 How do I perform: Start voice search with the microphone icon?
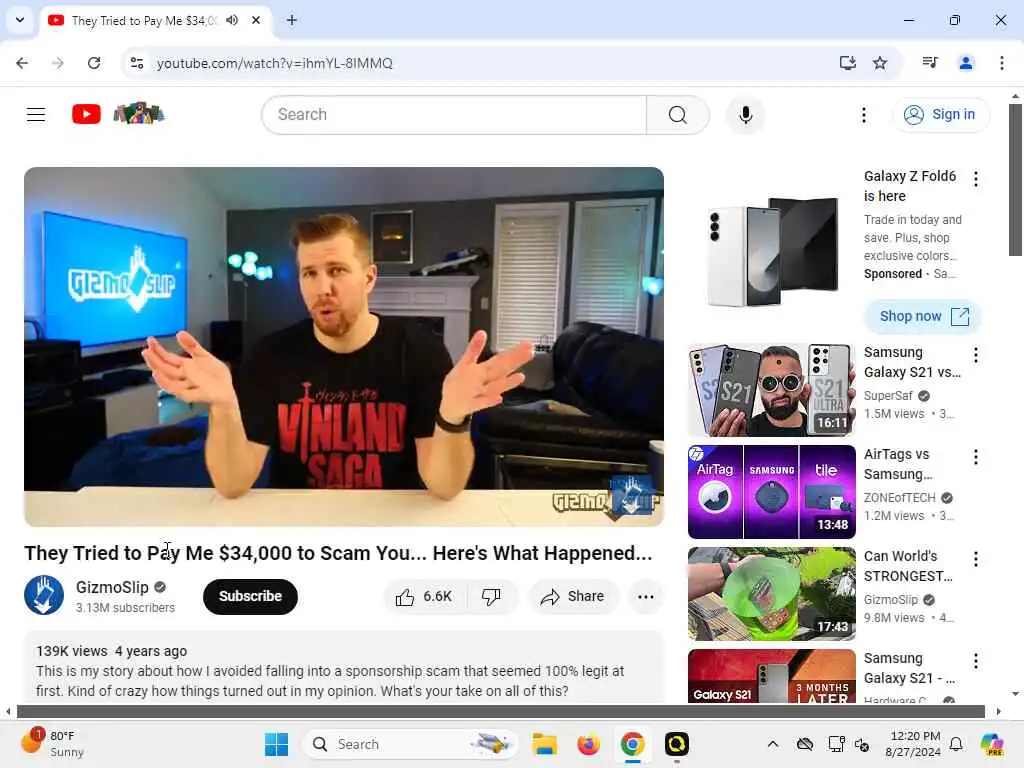(x=745, y=115)
